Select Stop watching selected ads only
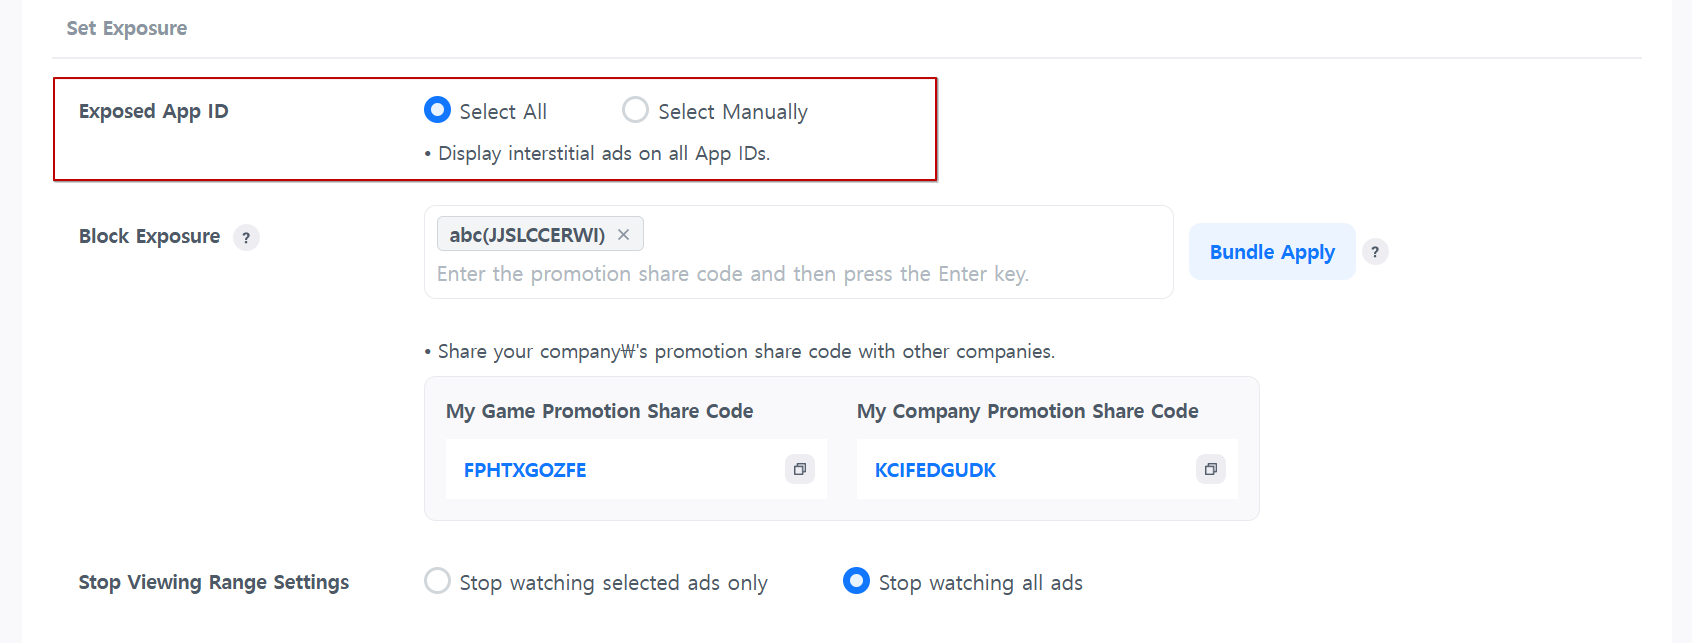This screenshot has width=1692, height=643. (437, 581)
